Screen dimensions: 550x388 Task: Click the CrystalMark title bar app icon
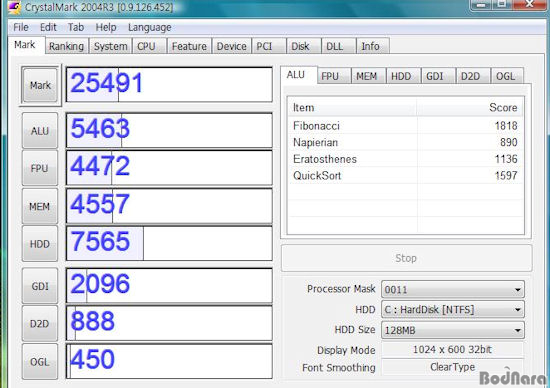click(15, 6)
